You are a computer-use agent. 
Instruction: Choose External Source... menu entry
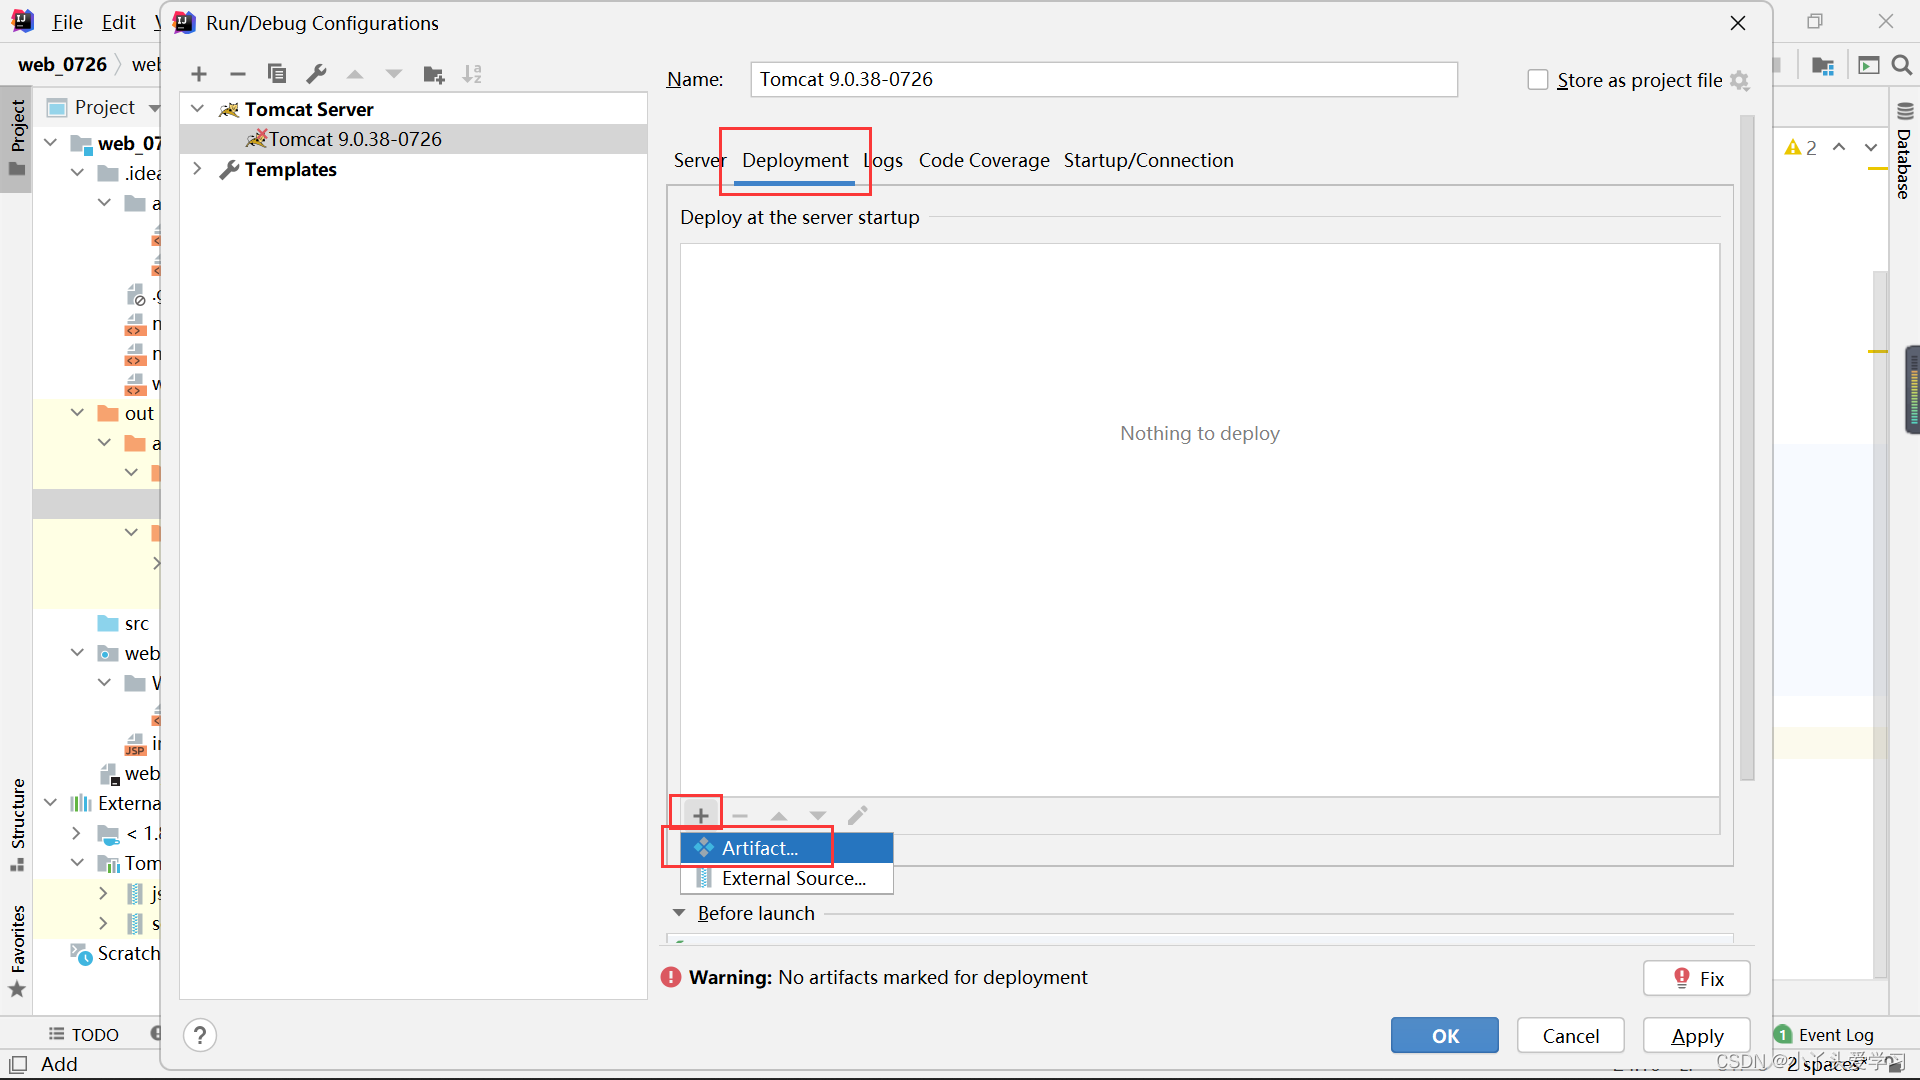coord(793,878)
